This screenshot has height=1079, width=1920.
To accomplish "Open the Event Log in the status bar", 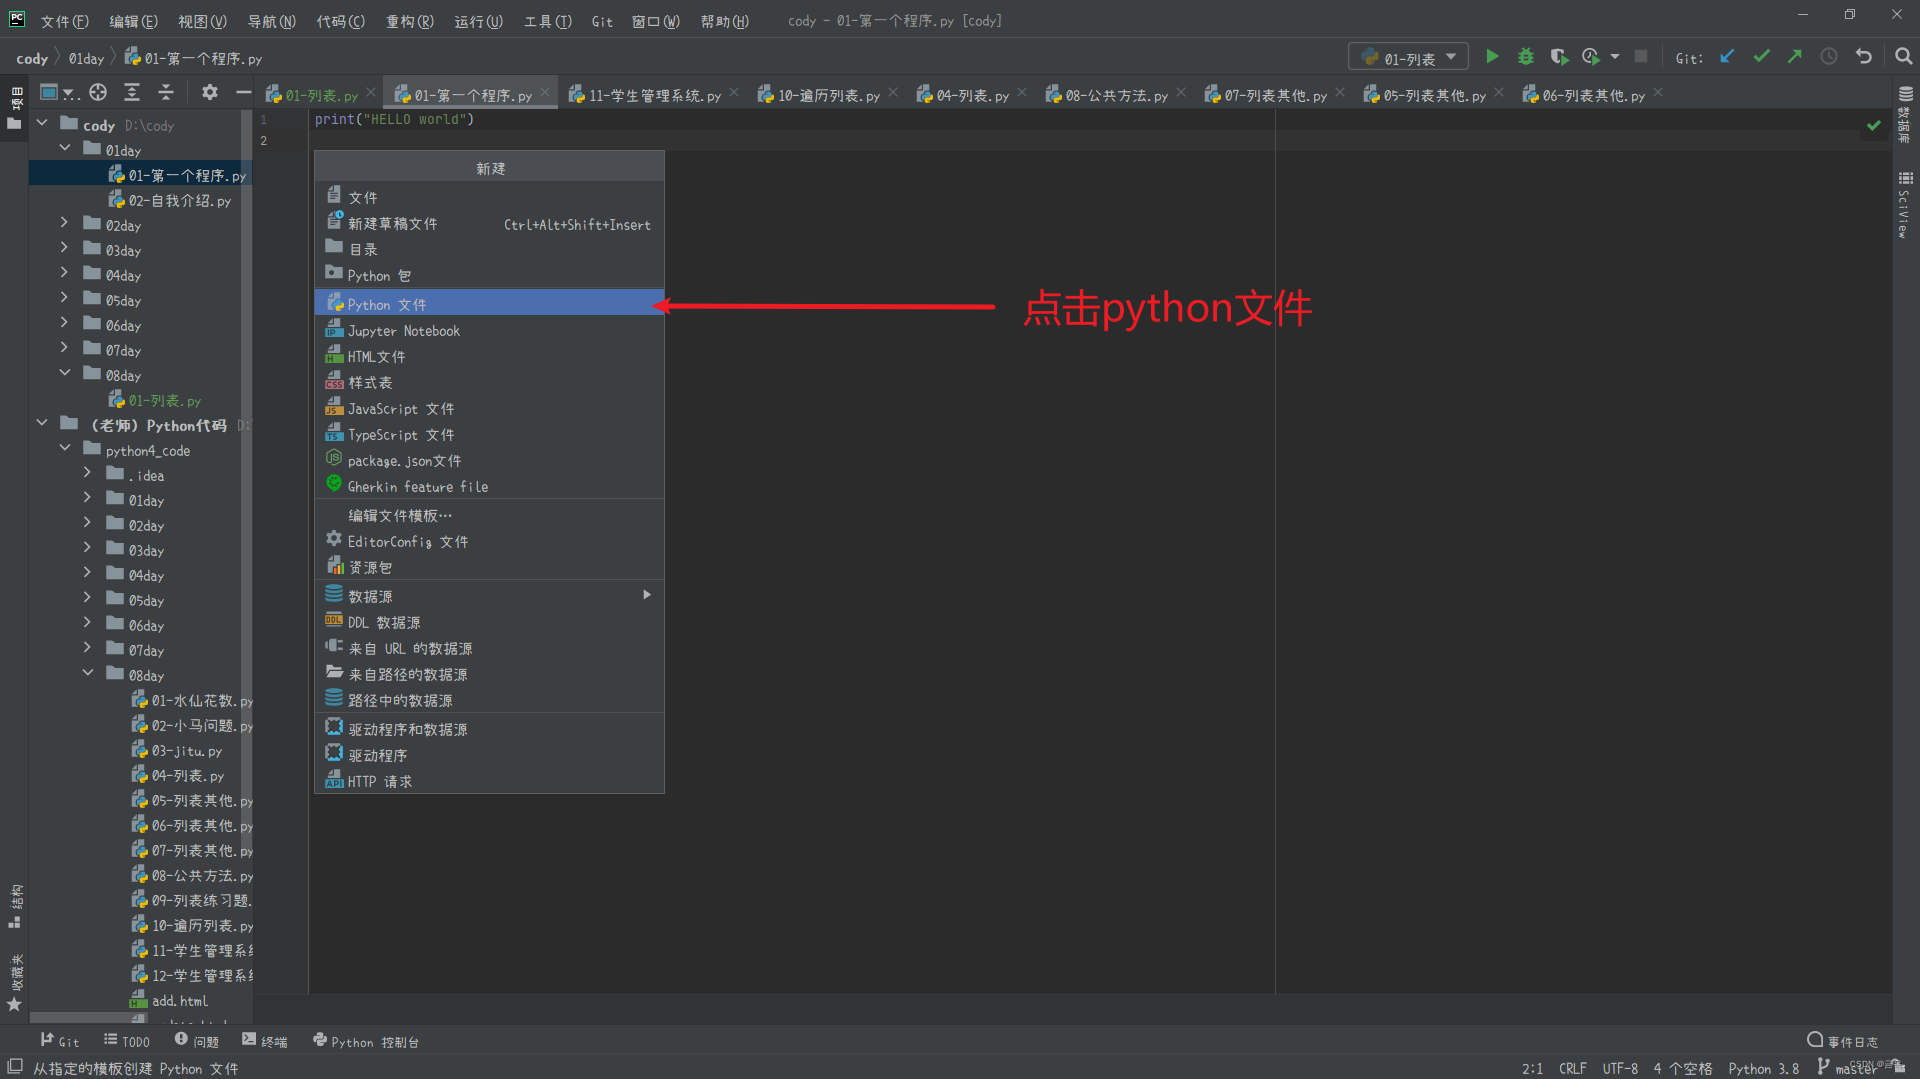I will [1842, 1041].
